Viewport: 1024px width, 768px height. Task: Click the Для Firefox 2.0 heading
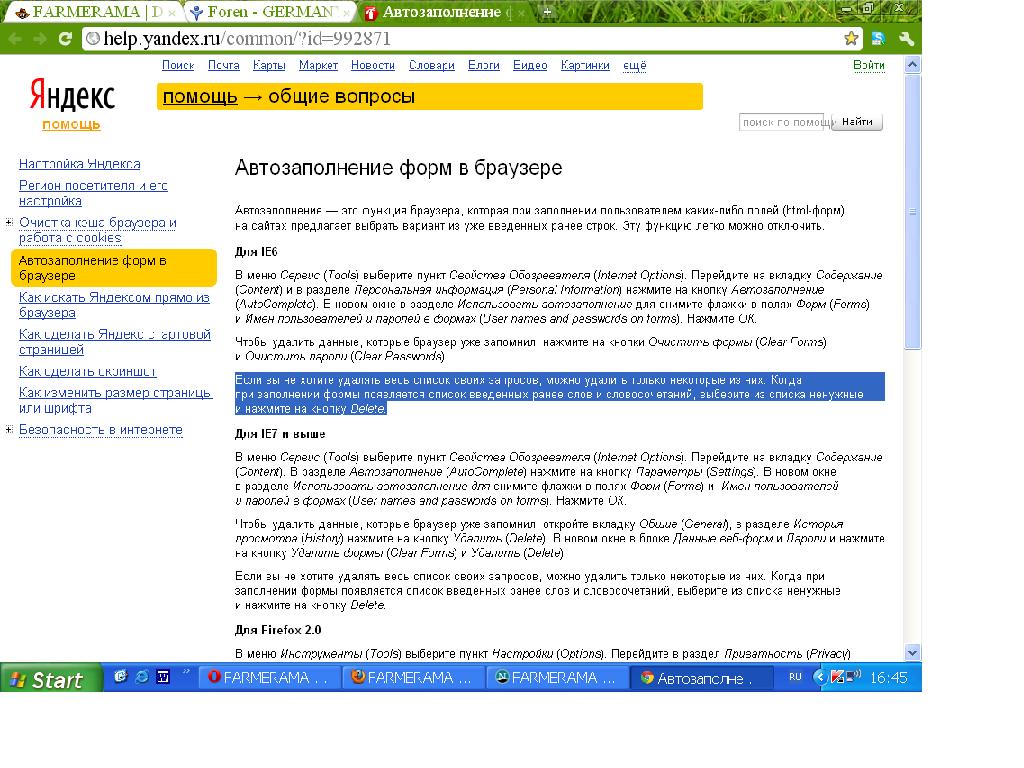[x=278, y=630]
